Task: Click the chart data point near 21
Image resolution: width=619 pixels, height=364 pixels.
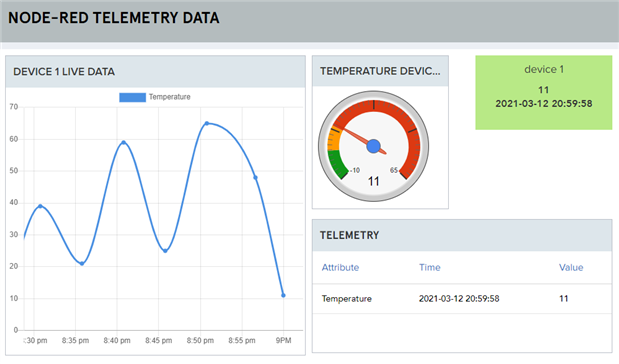Action: [x=82, y=264]
